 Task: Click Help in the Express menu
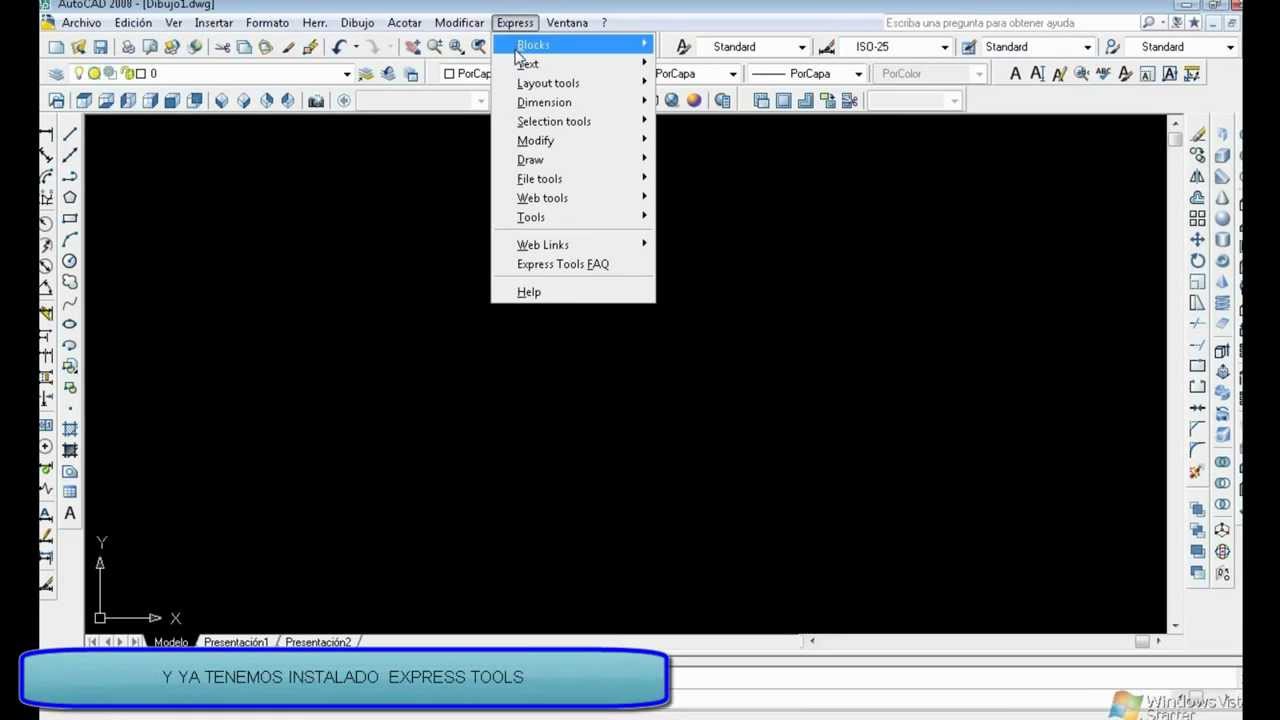[x=573, y=292]
